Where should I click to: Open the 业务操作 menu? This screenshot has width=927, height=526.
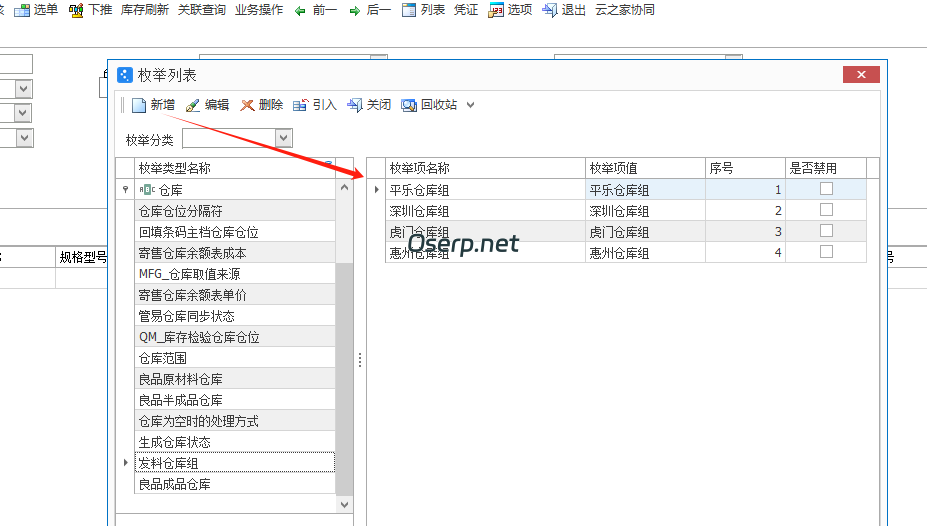coord(259,10)
